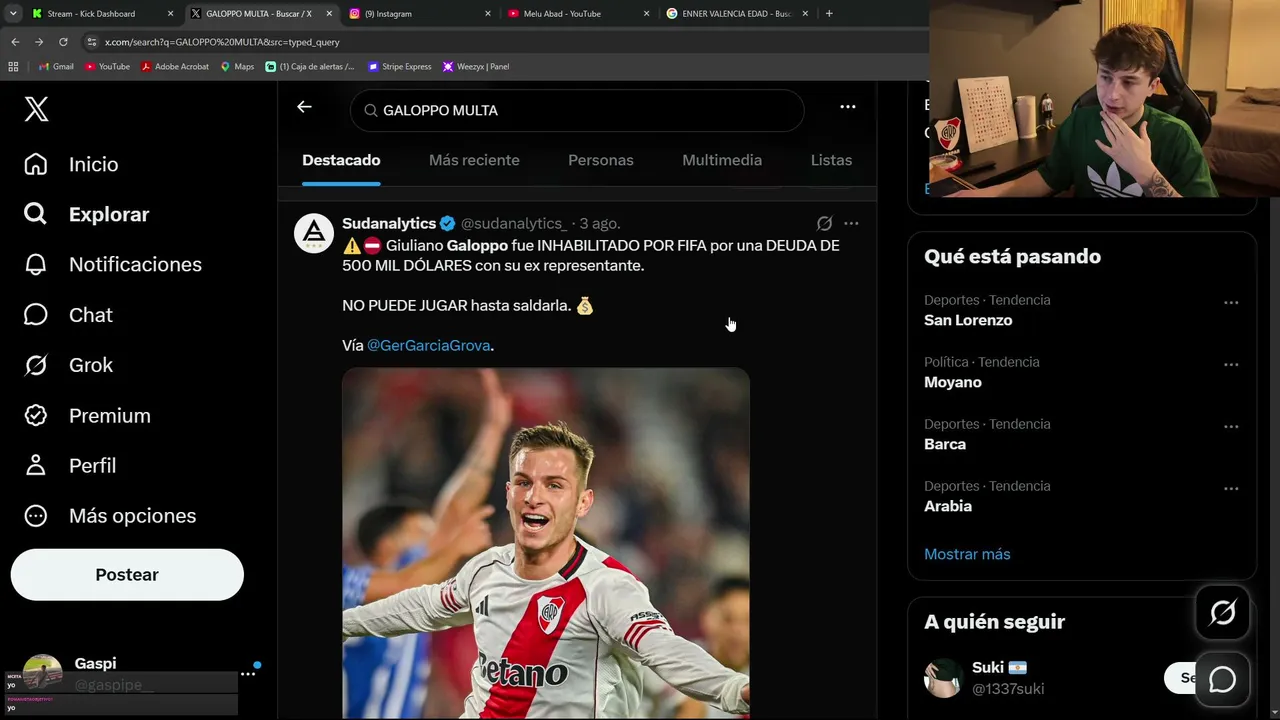The image size is (1280, 720).
Task: Click the @sudanalytics_ handle
Action: [514, 223]
